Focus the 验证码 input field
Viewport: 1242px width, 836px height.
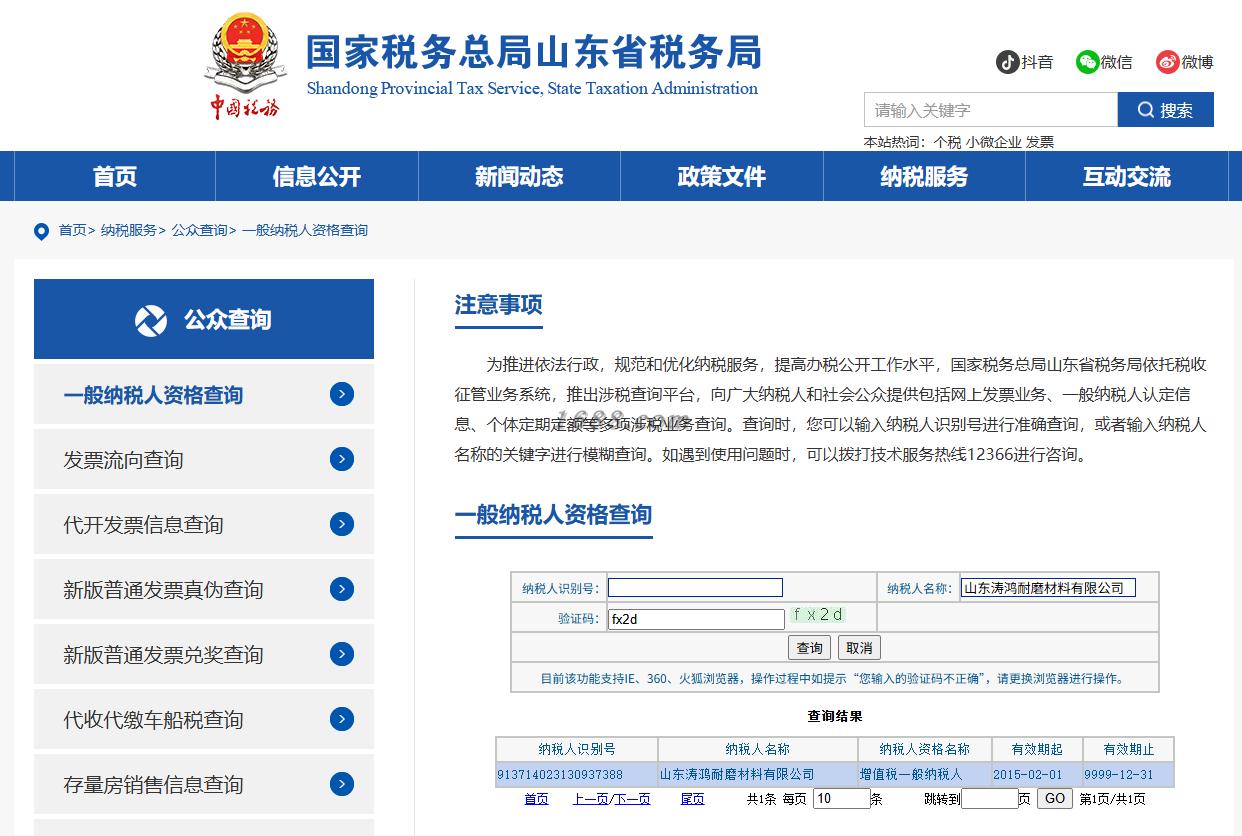click(x=696, y=619)
